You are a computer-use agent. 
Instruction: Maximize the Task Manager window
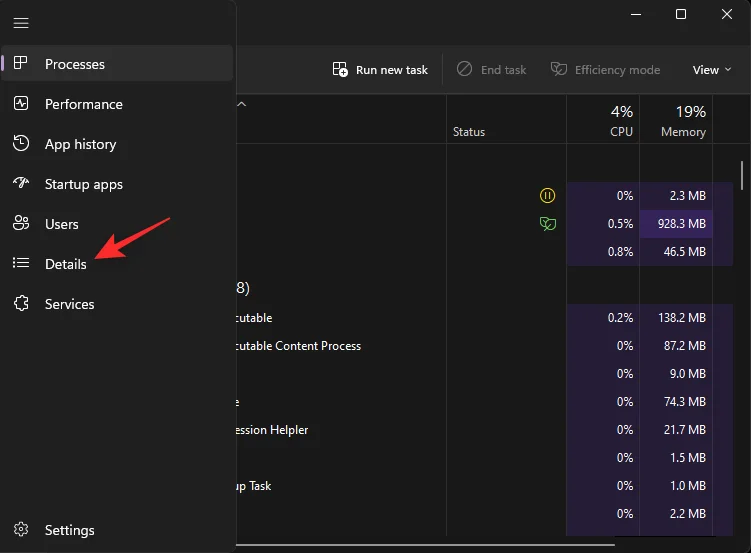(x=681, y=14)
